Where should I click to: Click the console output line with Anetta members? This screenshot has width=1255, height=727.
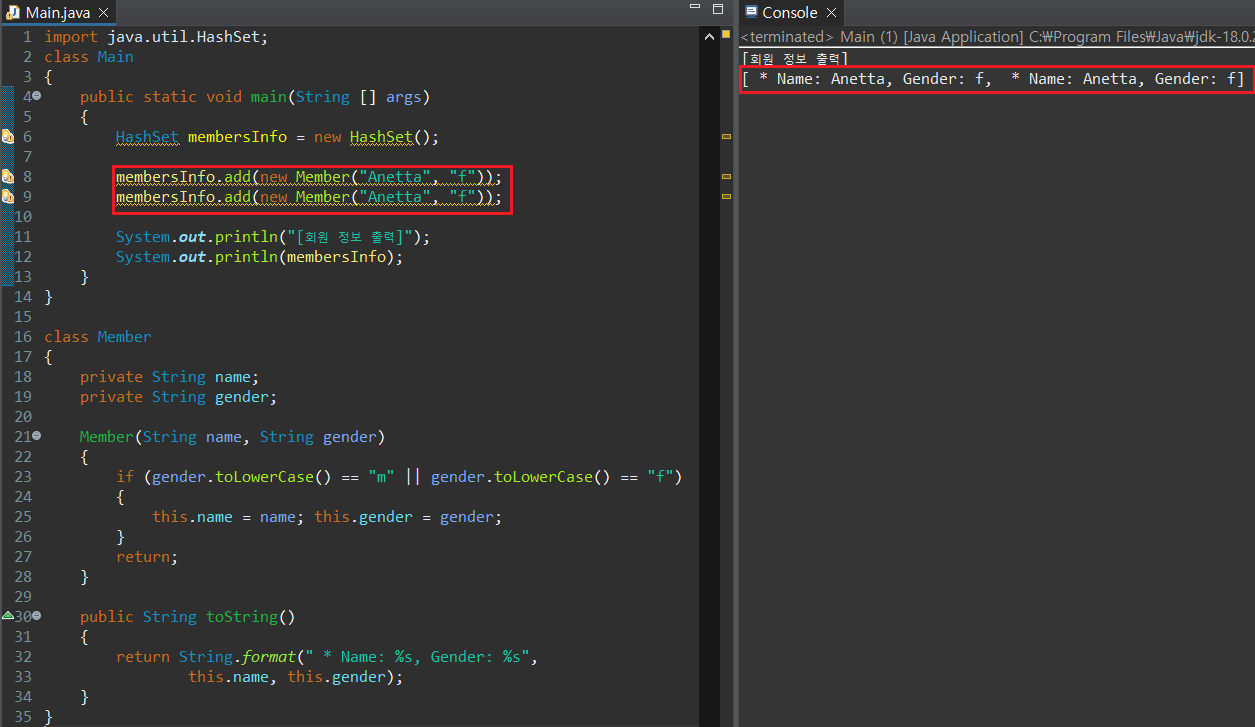click(x=996, y=79)
